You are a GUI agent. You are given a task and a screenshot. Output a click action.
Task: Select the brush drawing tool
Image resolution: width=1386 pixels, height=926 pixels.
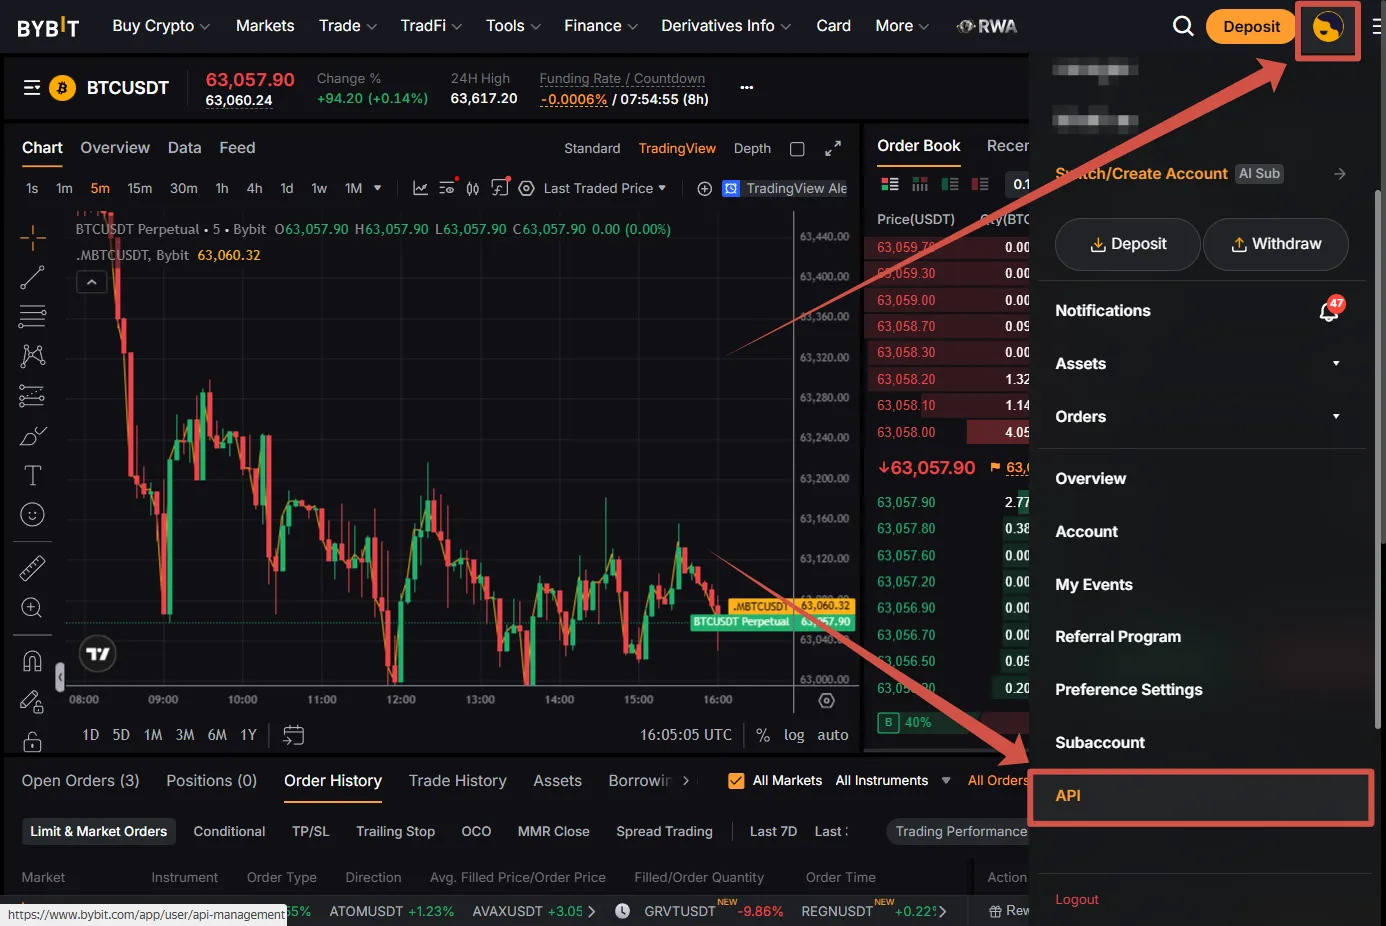pyautogui.click(x=33, y=436)
